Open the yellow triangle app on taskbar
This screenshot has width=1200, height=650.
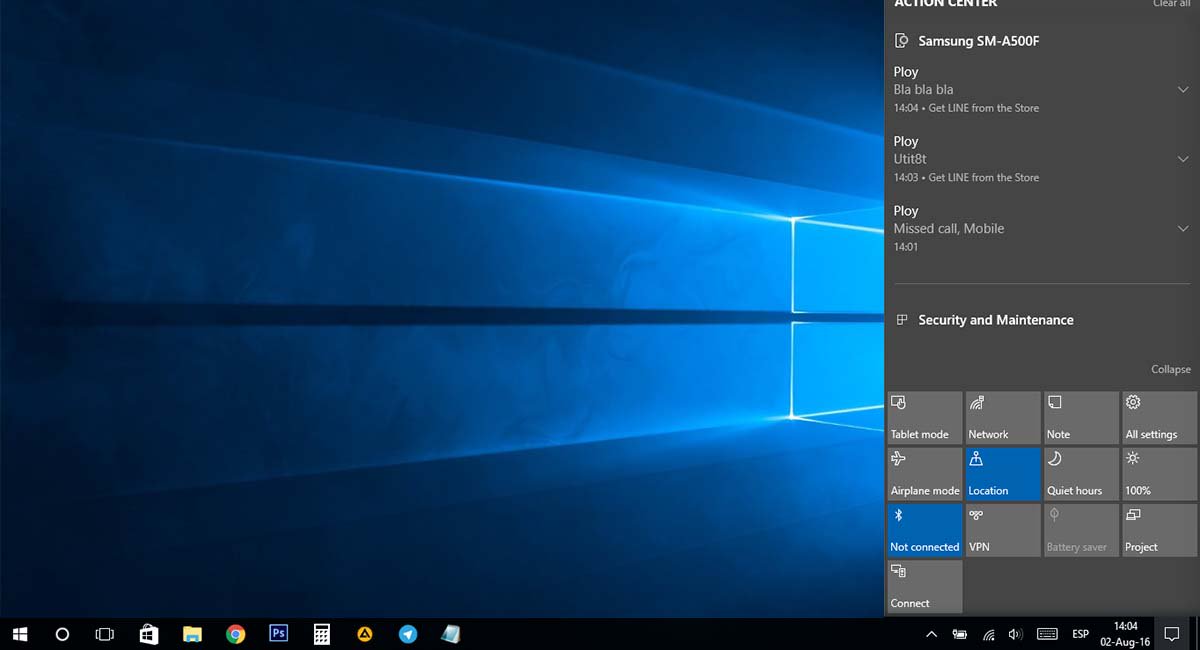(365, 634)
